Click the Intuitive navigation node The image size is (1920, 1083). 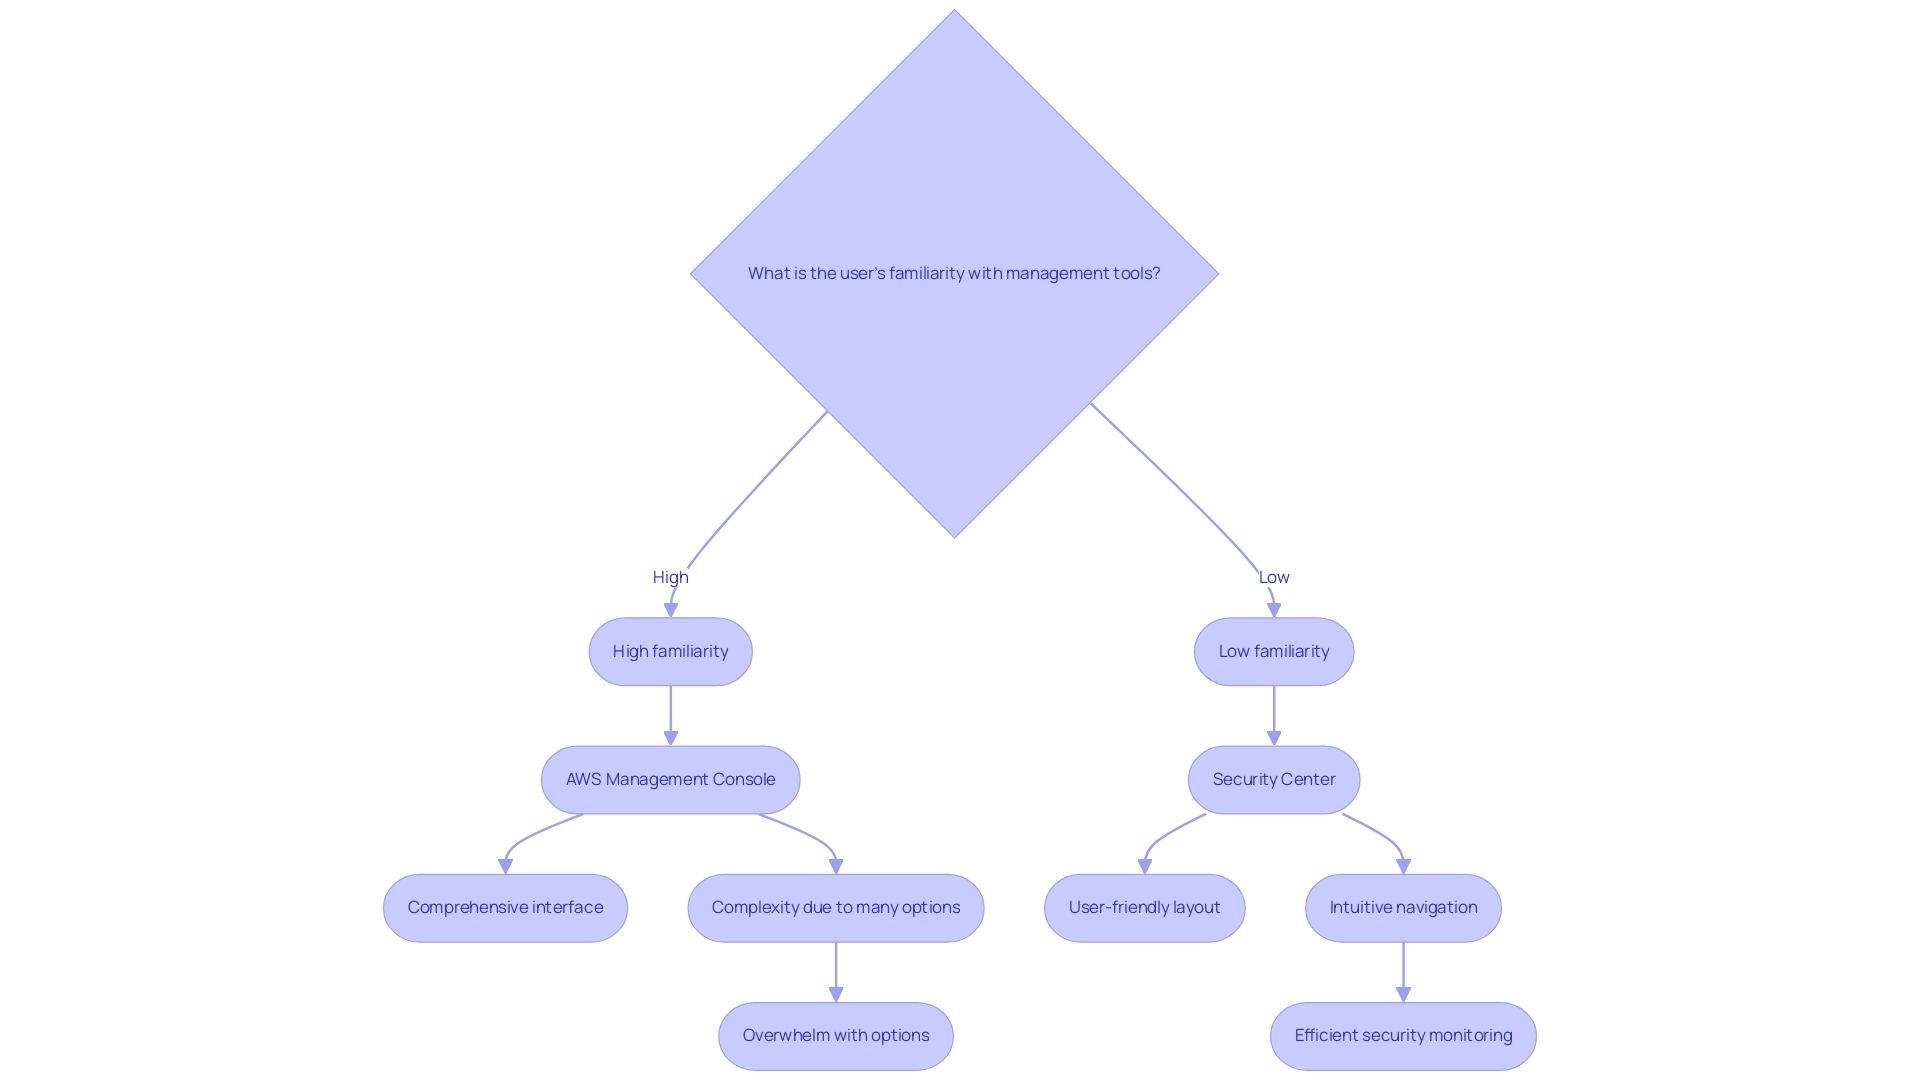1403,906
